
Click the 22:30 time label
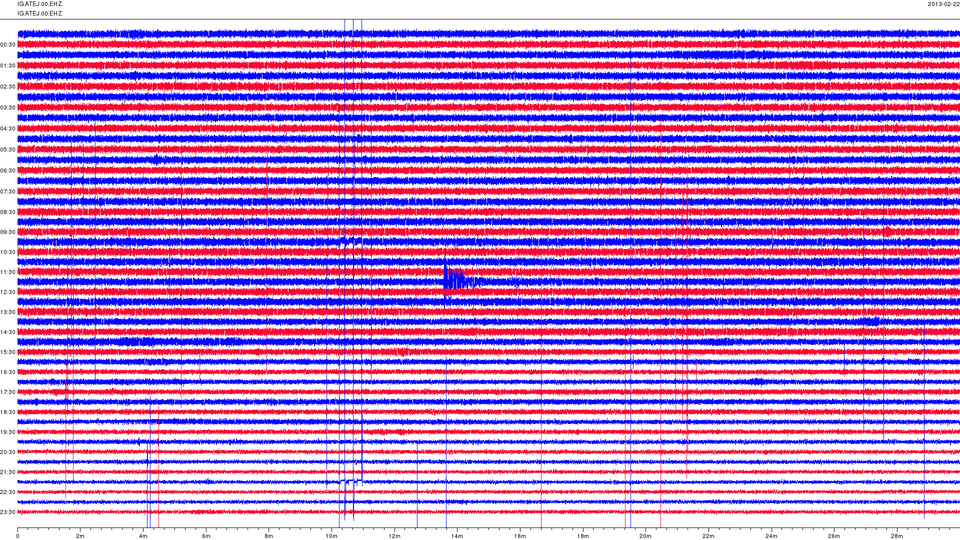coord(8,492)
